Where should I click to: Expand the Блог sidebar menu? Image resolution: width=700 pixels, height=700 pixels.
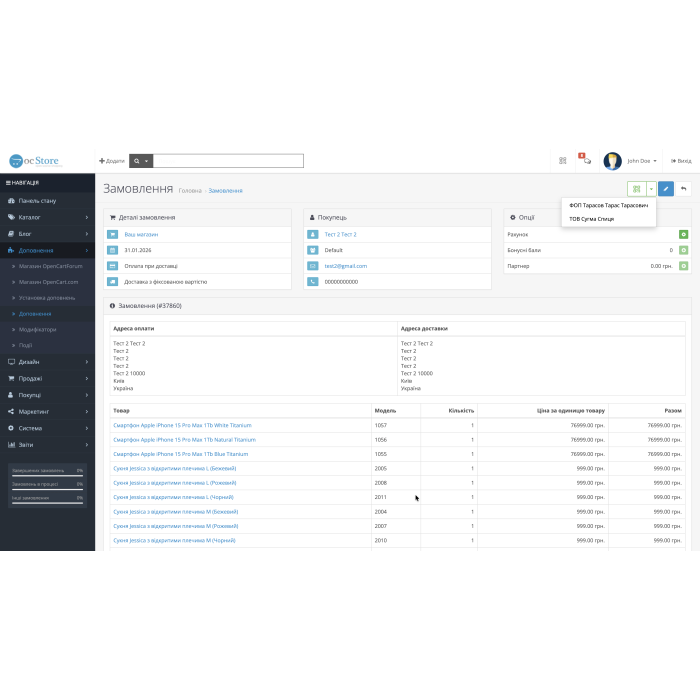tap(47, 234)
